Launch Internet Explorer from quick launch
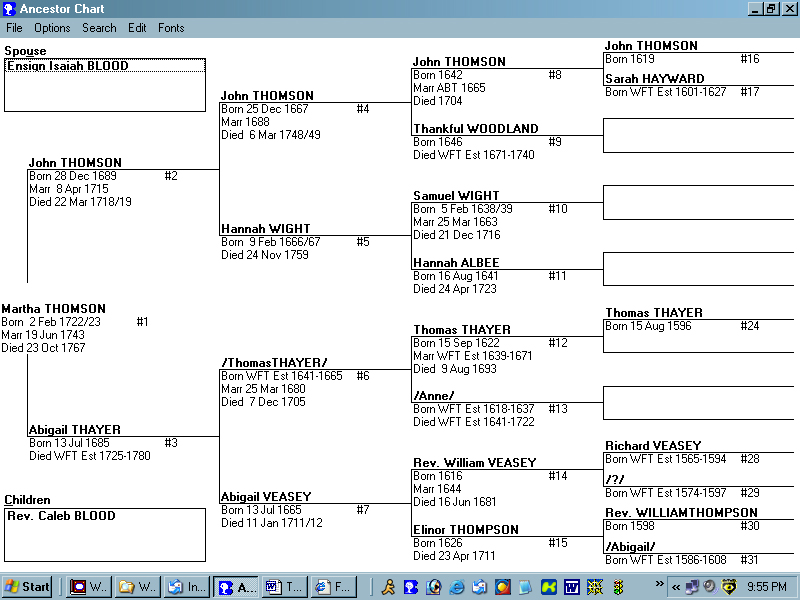Image resolution: width=800 pixels, height=600 pixels. click(457, 587)
